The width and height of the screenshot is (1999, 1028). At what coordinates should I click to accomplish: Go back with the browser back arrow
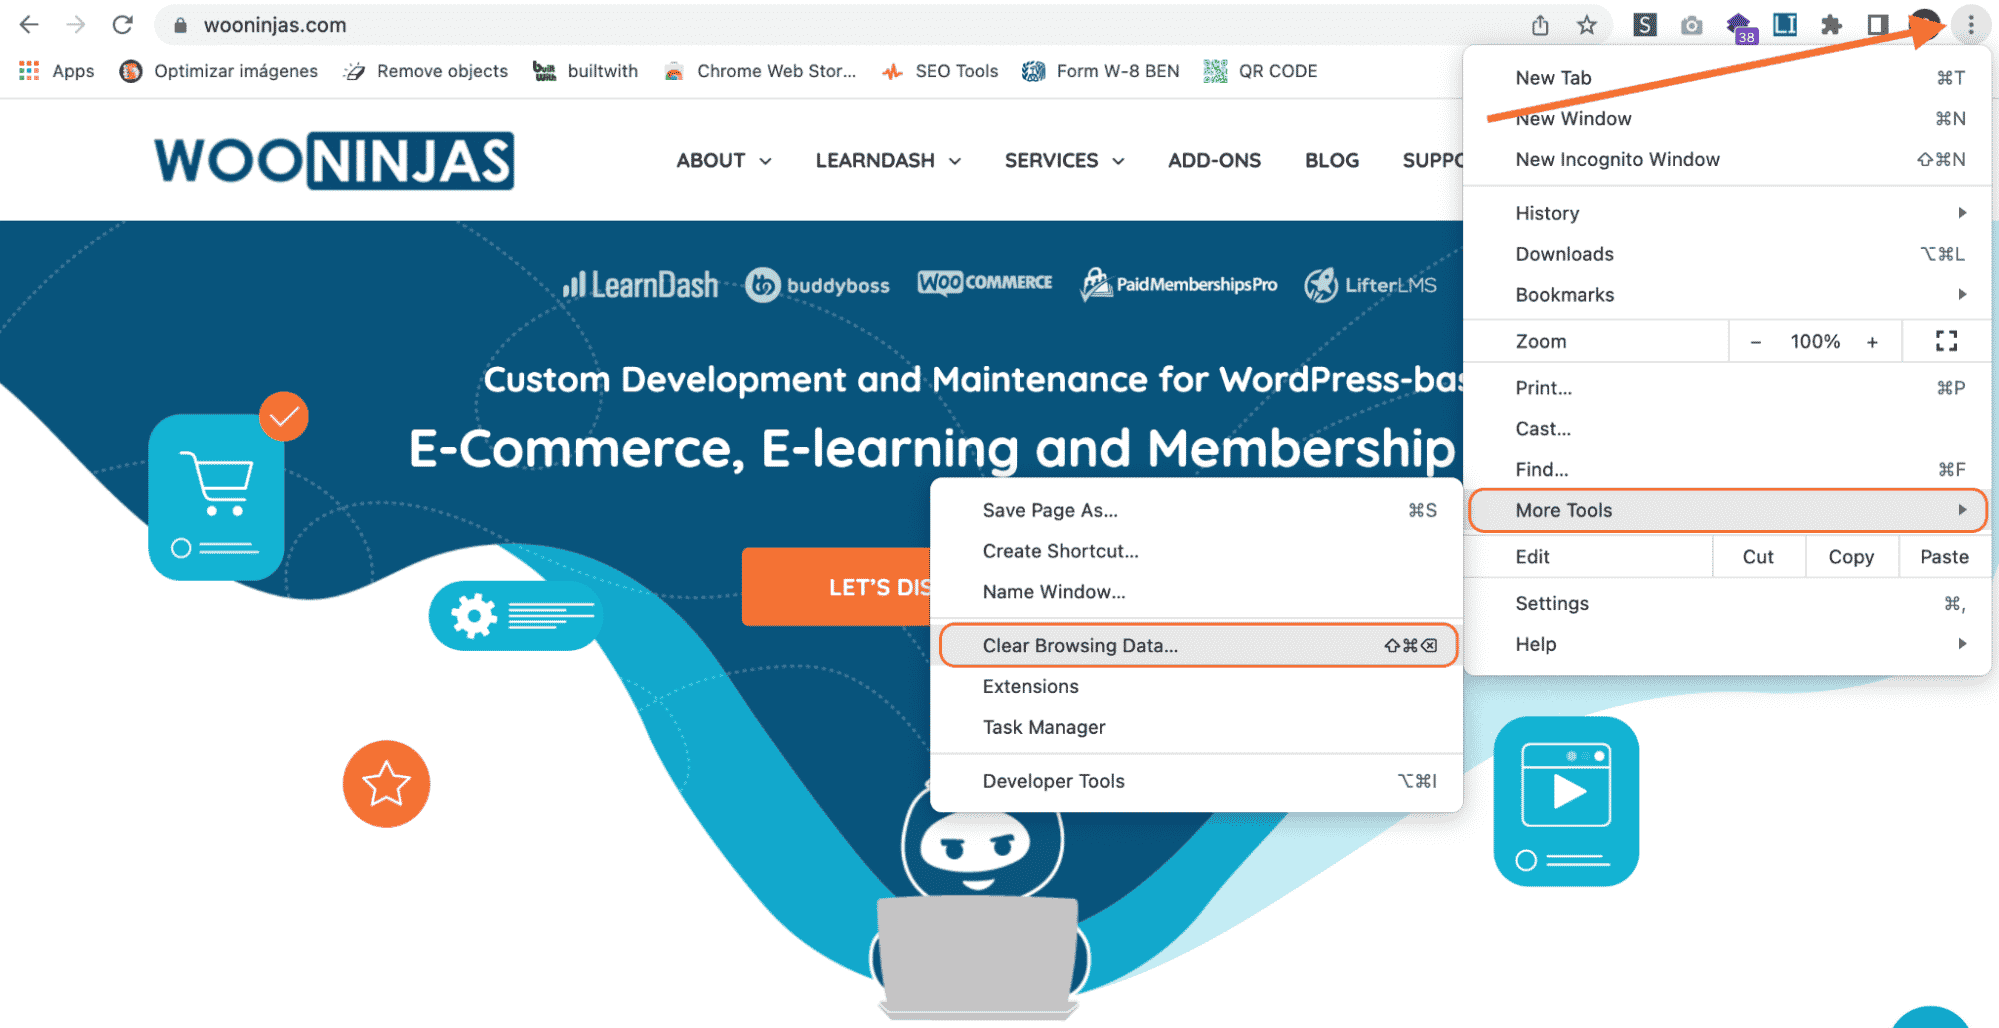tap(29, 25)
